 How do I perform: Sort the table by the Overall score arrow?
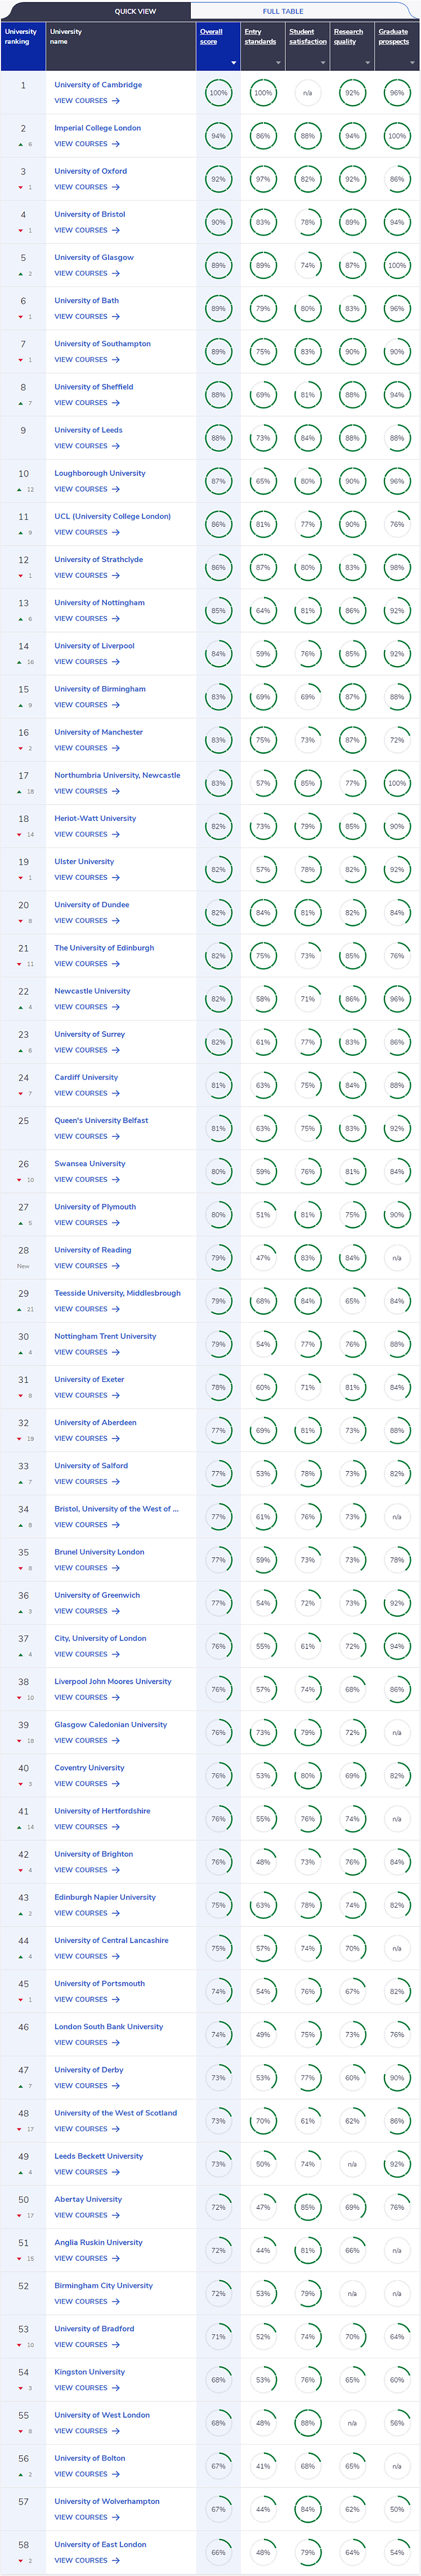tap(234, 63)
